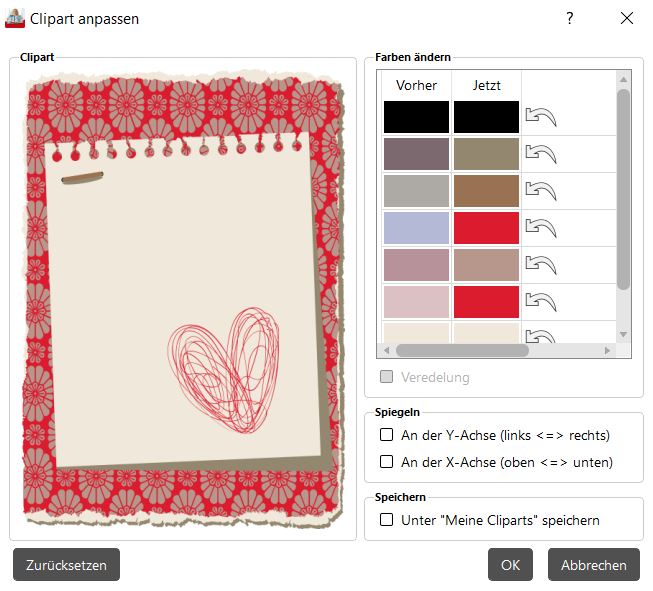Click the Abbrechen button

[593, 565]
